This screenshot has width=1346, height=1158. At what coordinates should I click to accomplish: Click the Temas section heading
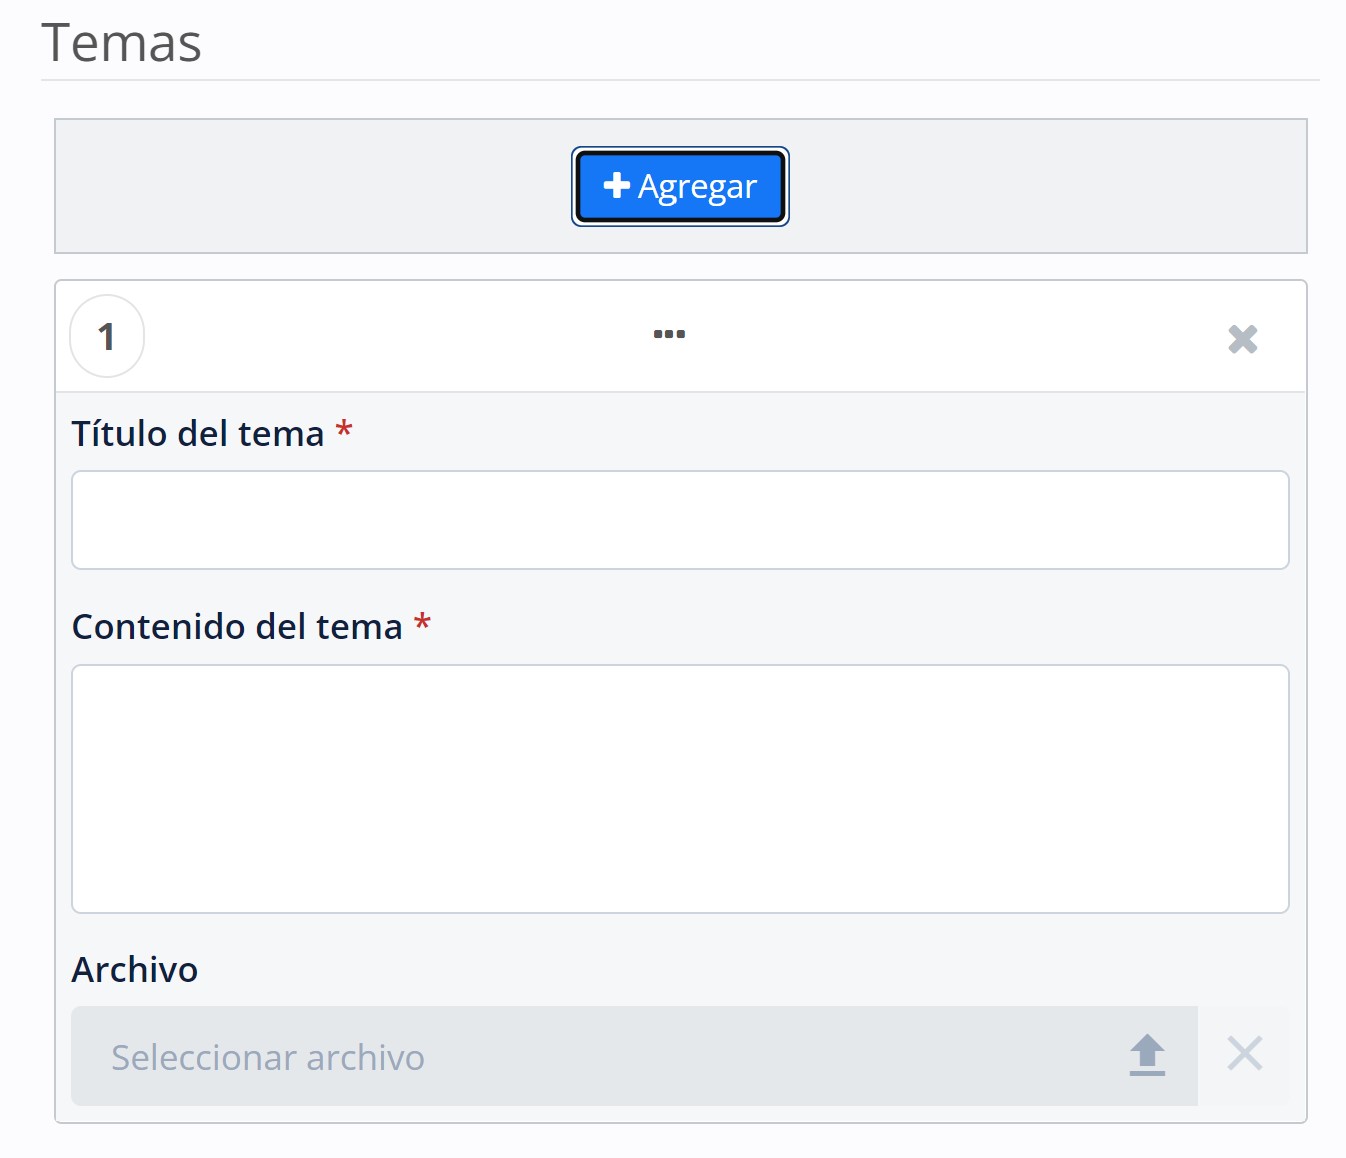[x=122, y=44]
